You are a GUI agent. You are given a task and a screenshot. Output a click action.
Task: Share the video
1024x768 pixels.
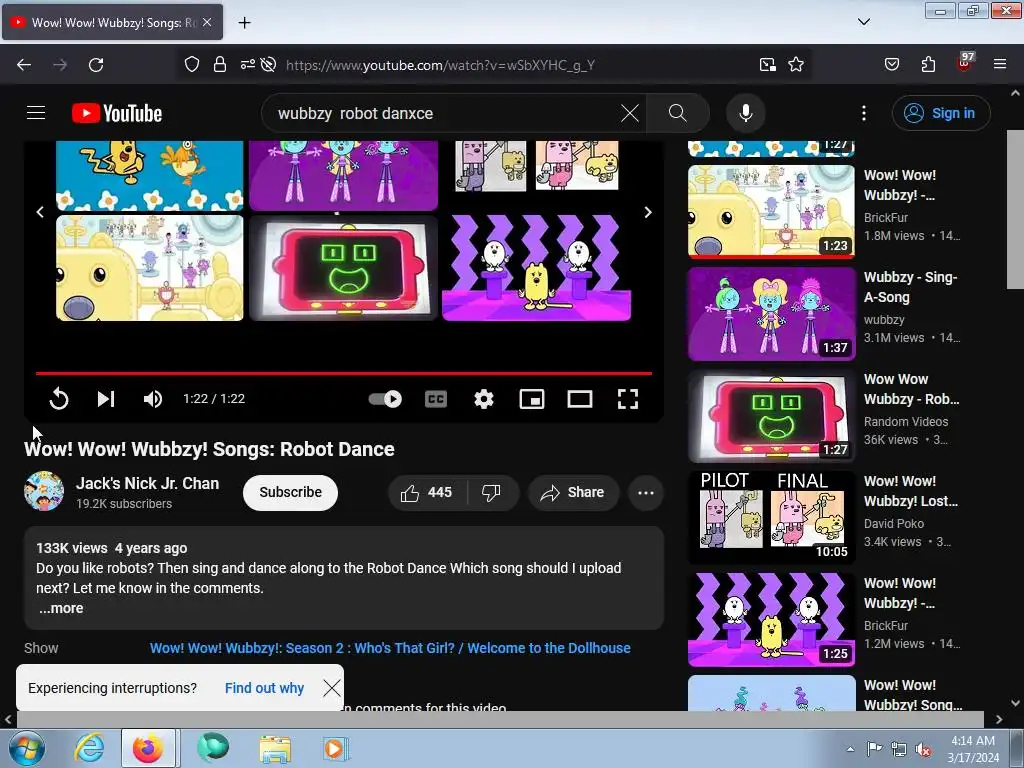click(x=573, y=492)
